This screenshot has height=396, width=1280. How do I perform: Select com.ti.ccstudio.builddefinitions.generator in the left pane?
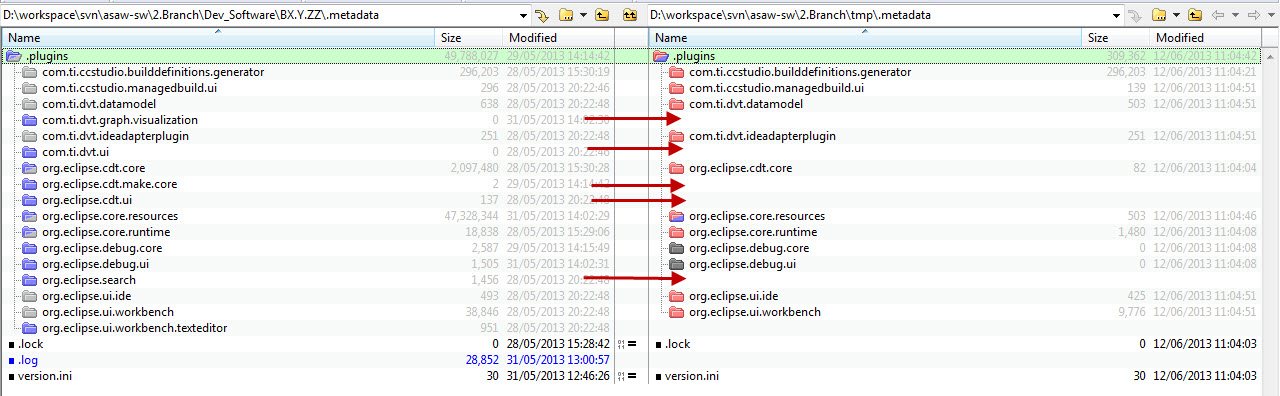coord(153,72)
